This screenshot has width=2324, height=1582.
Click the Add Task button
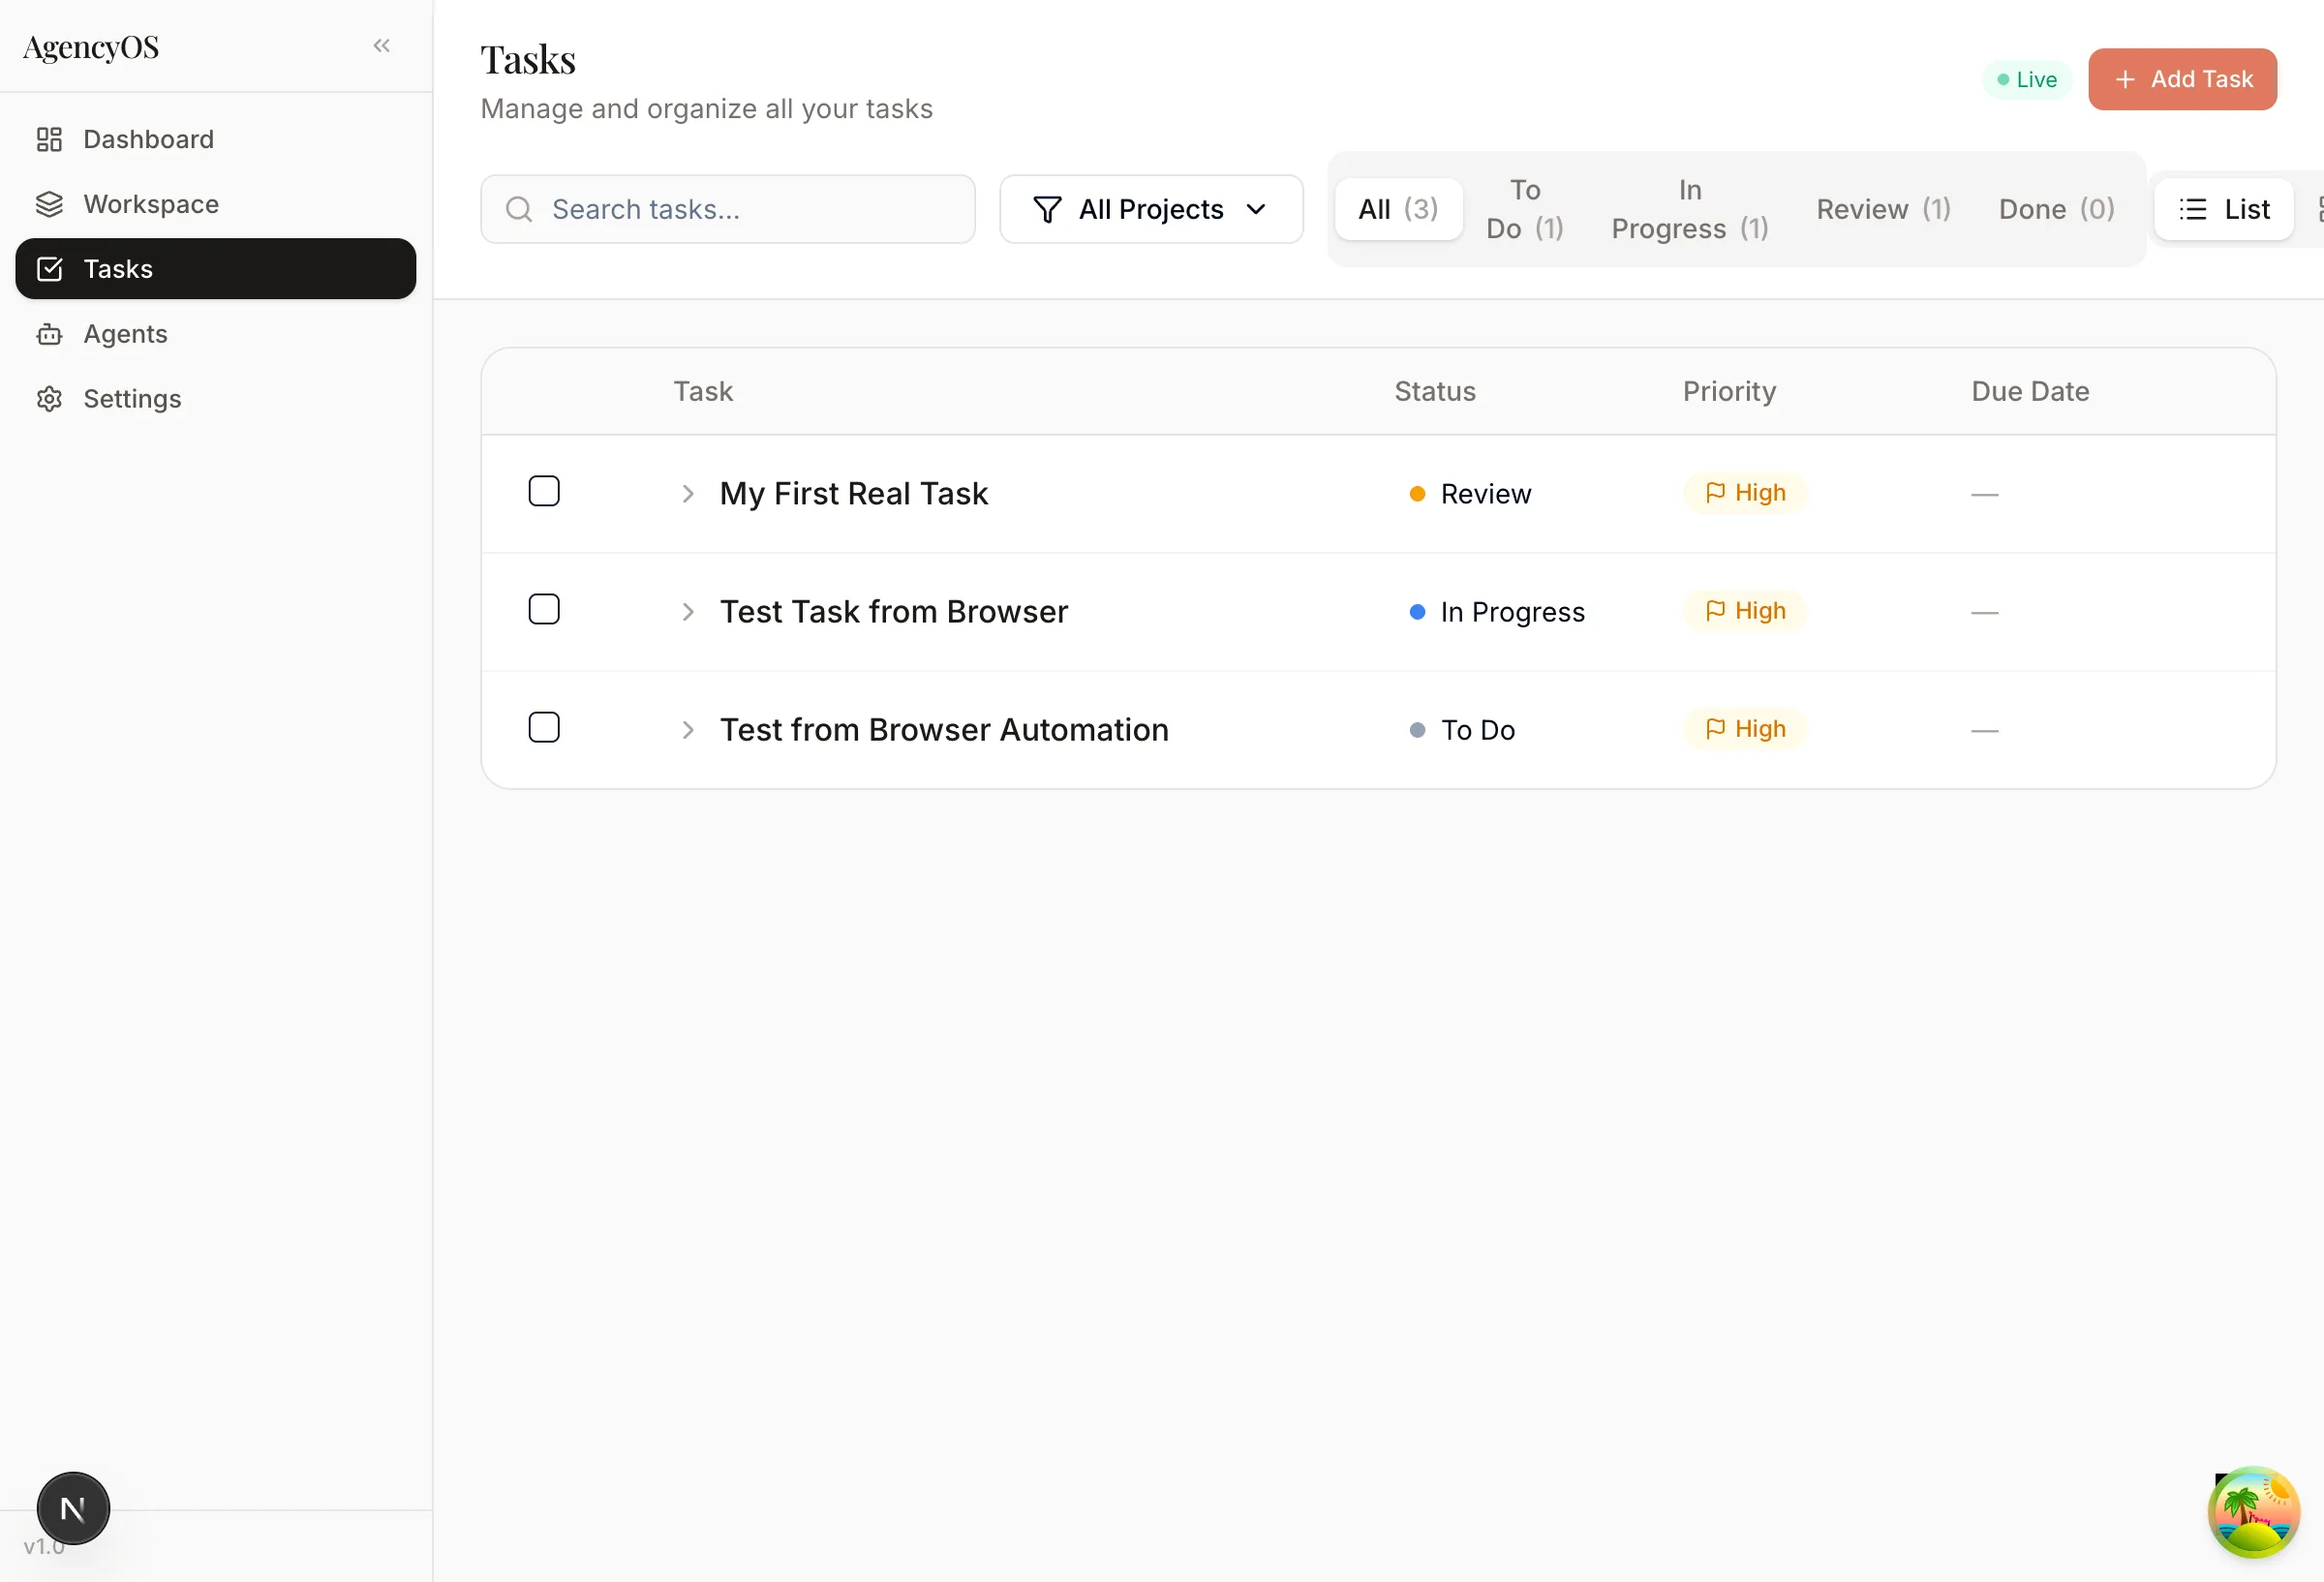(2183, 79)
